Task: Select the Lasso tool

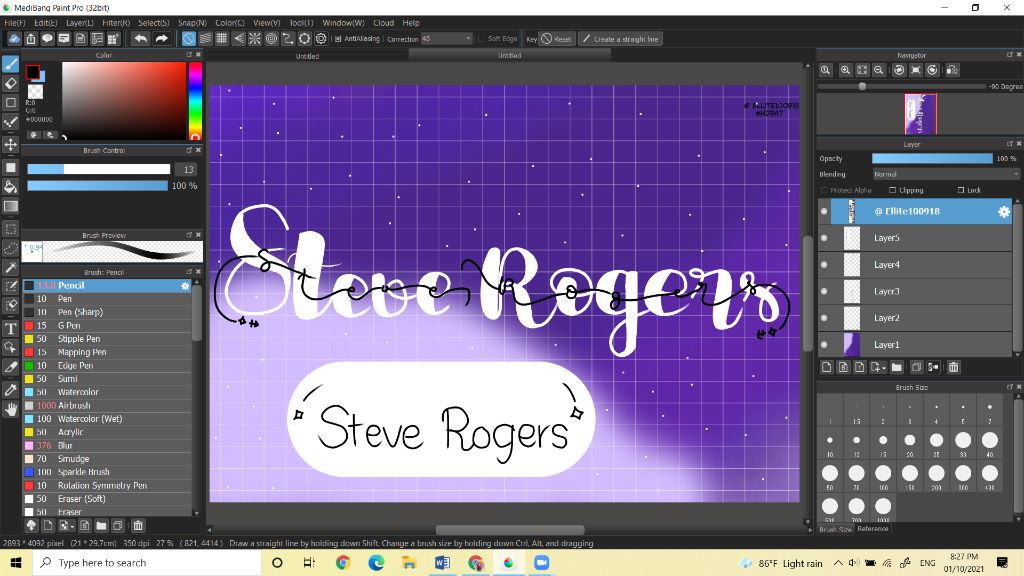Action: coord(10,248)
